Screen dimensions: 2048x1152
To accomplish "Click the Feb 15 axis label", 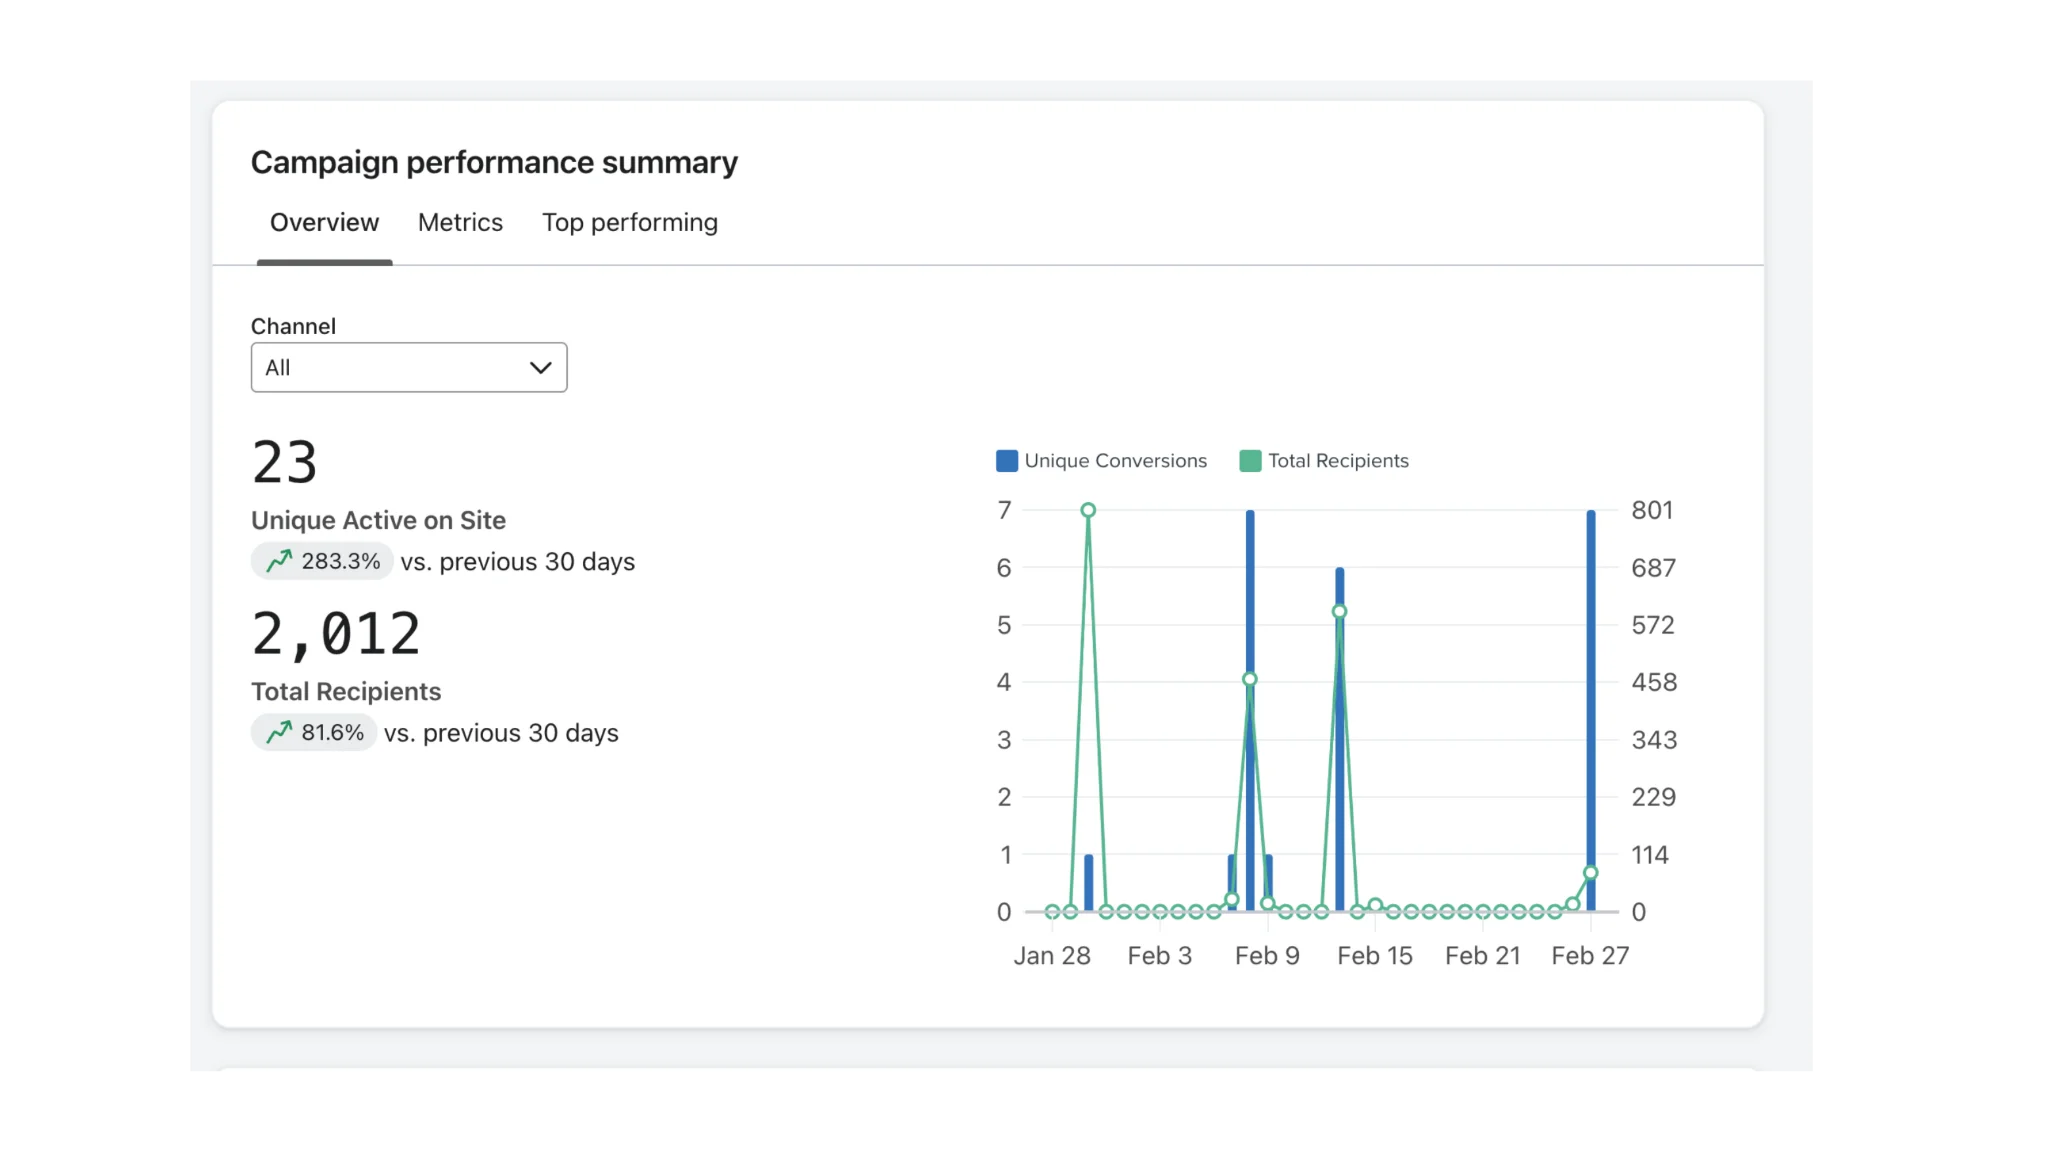I will tap(1375, 956).
